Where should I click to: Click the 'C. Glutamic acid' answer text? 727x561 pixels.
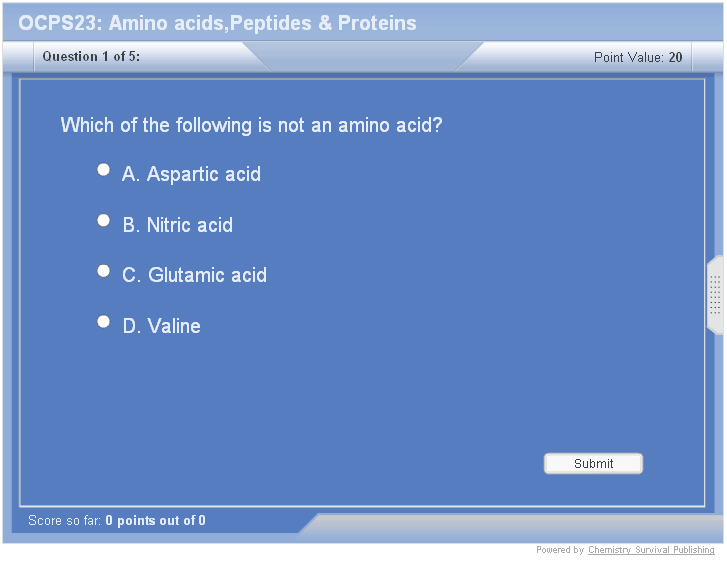pos(194,275)
